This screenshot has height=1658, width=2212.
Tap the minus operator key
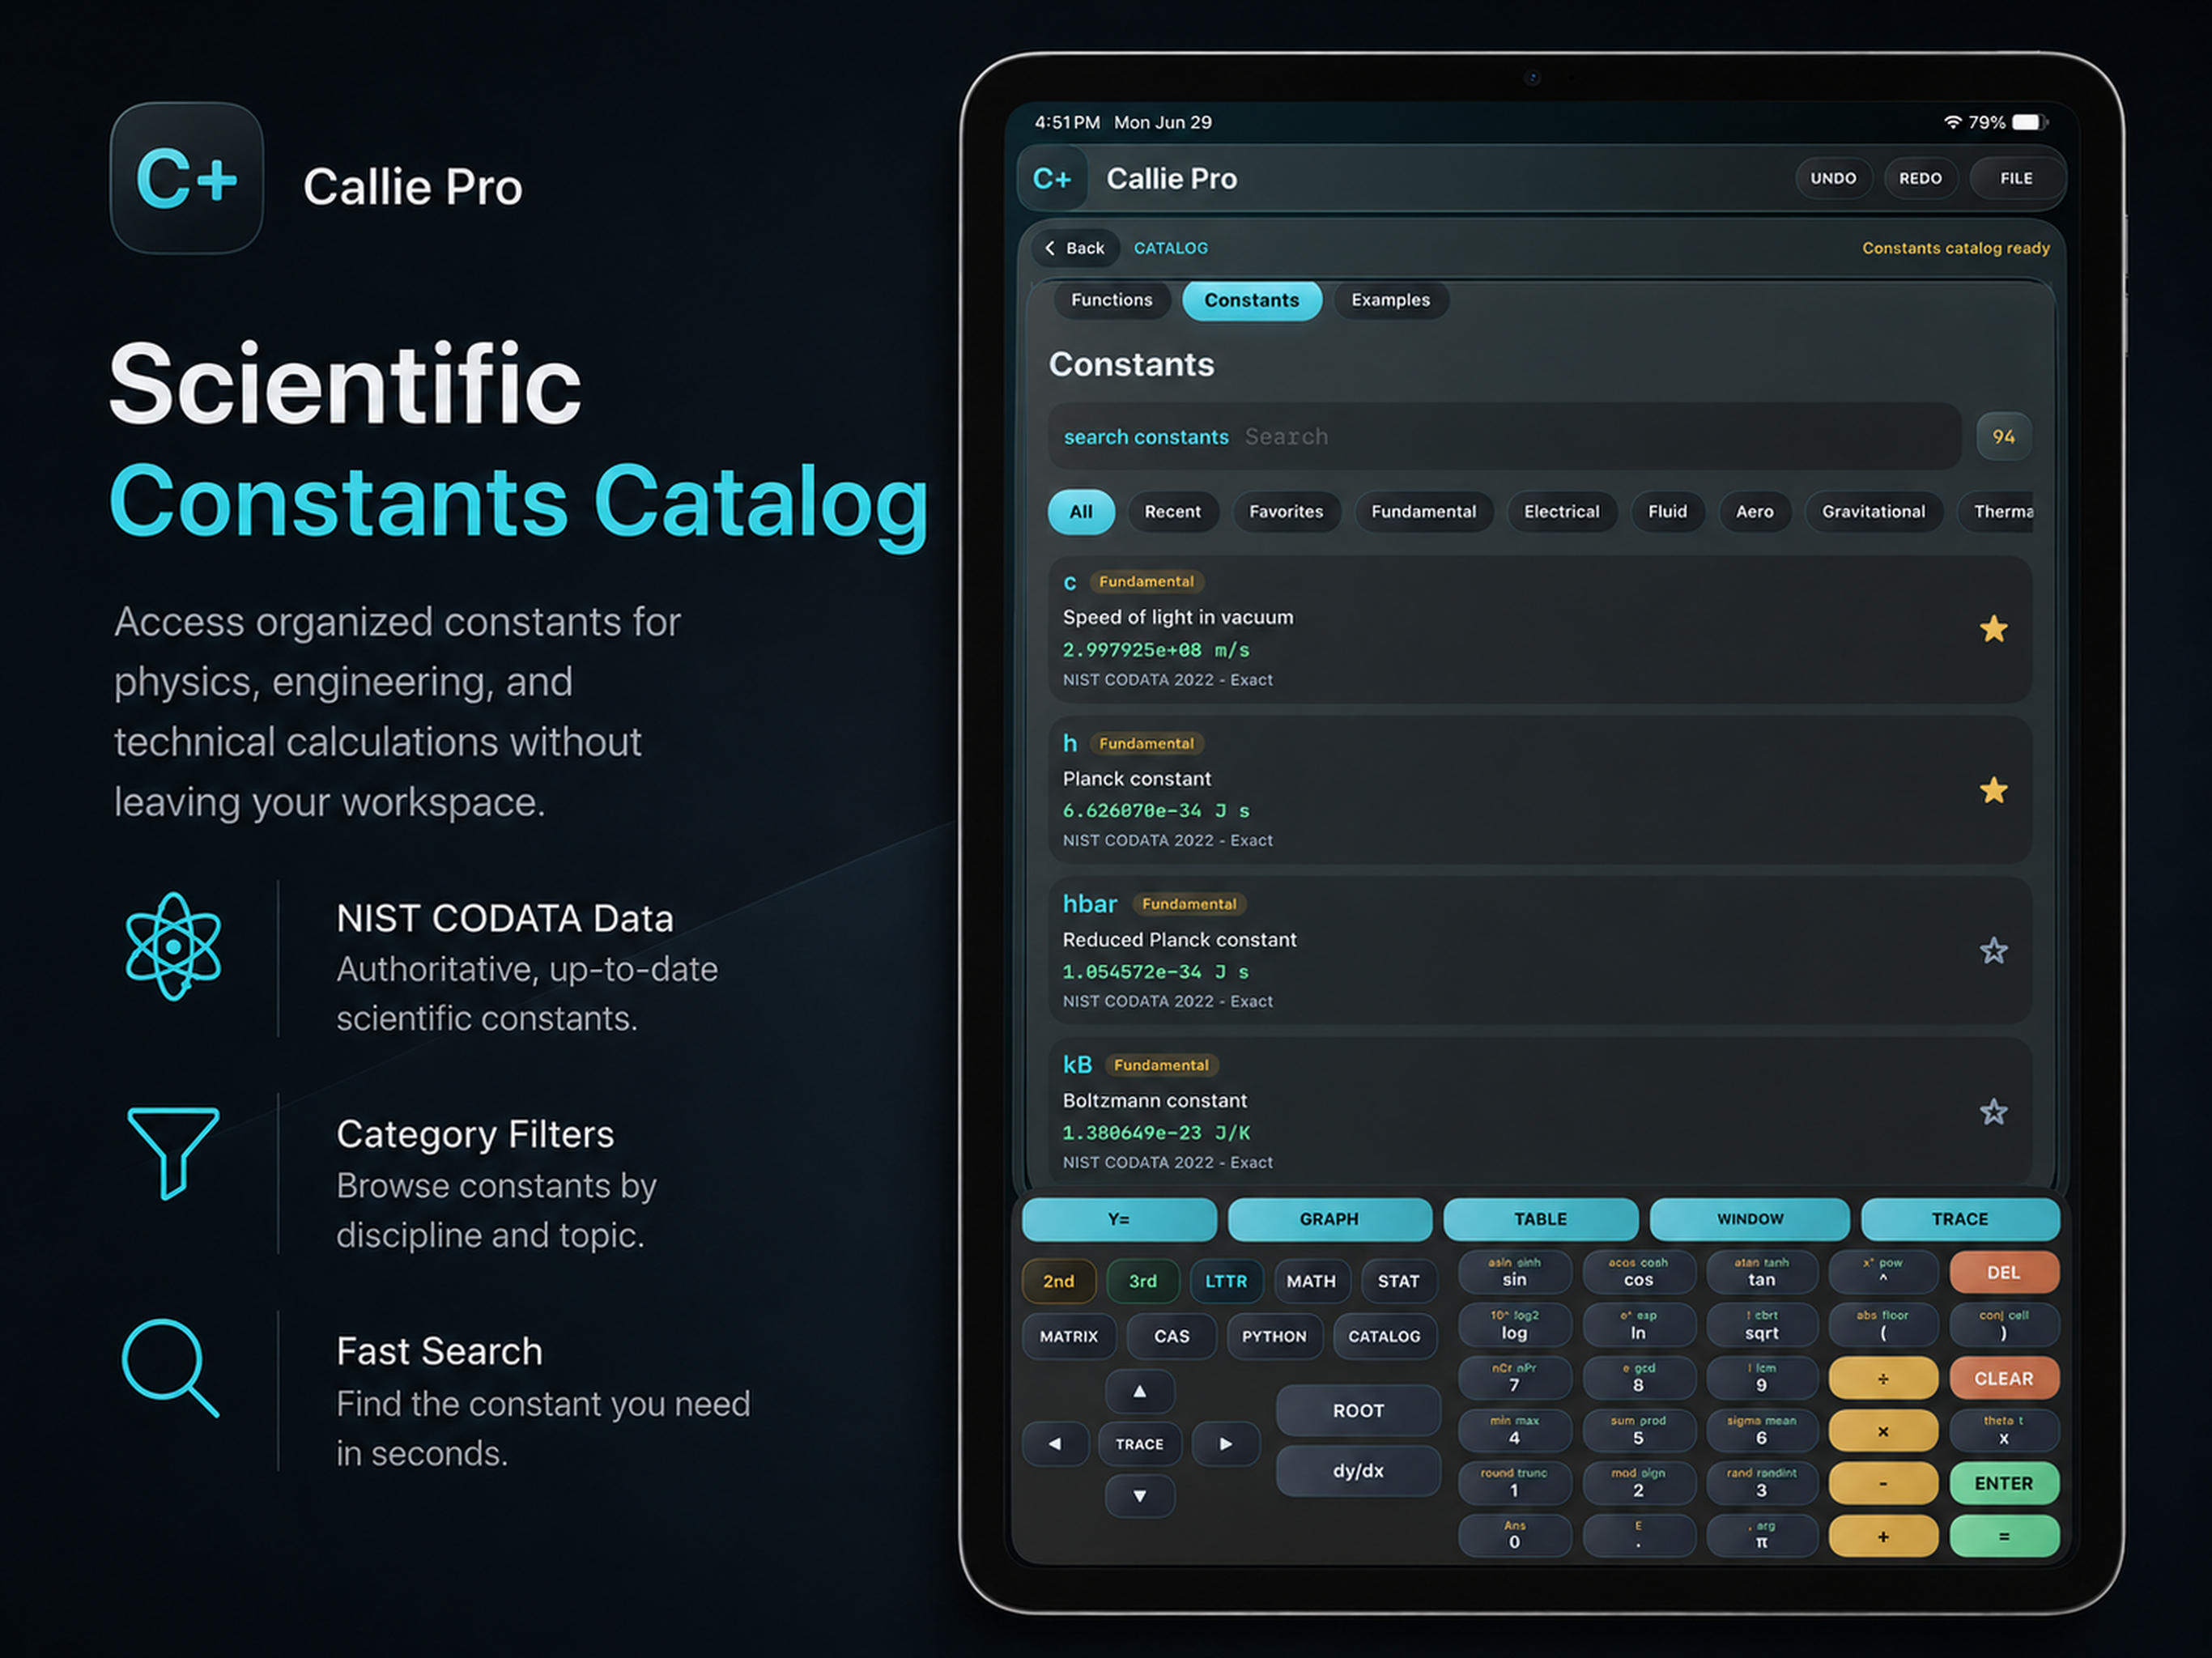1883,1484
